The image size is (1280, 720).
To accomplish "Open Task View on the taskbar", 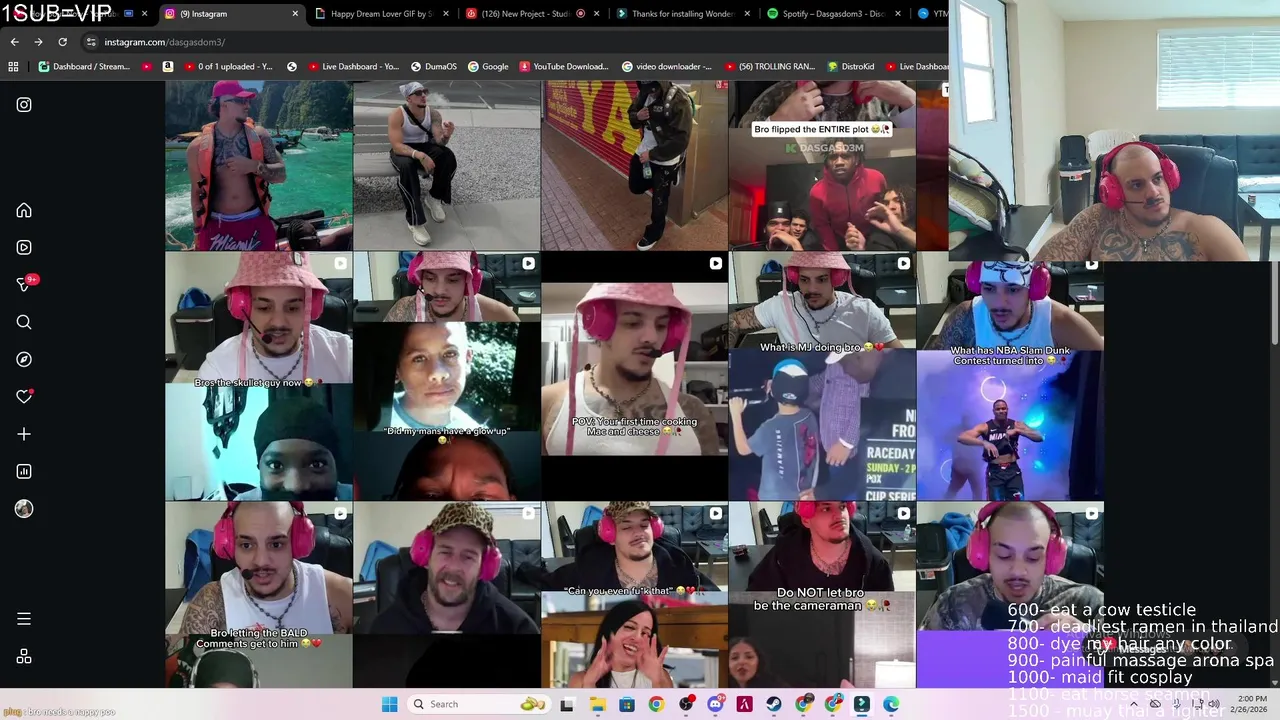I will click(567, 704).
